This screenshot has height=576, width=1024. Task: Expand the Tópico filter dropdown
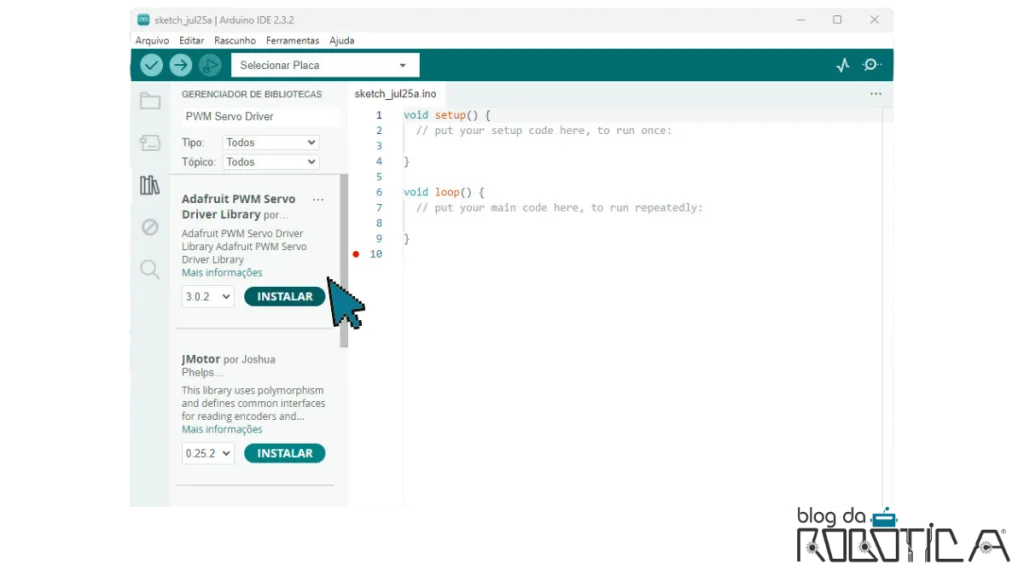270,162
